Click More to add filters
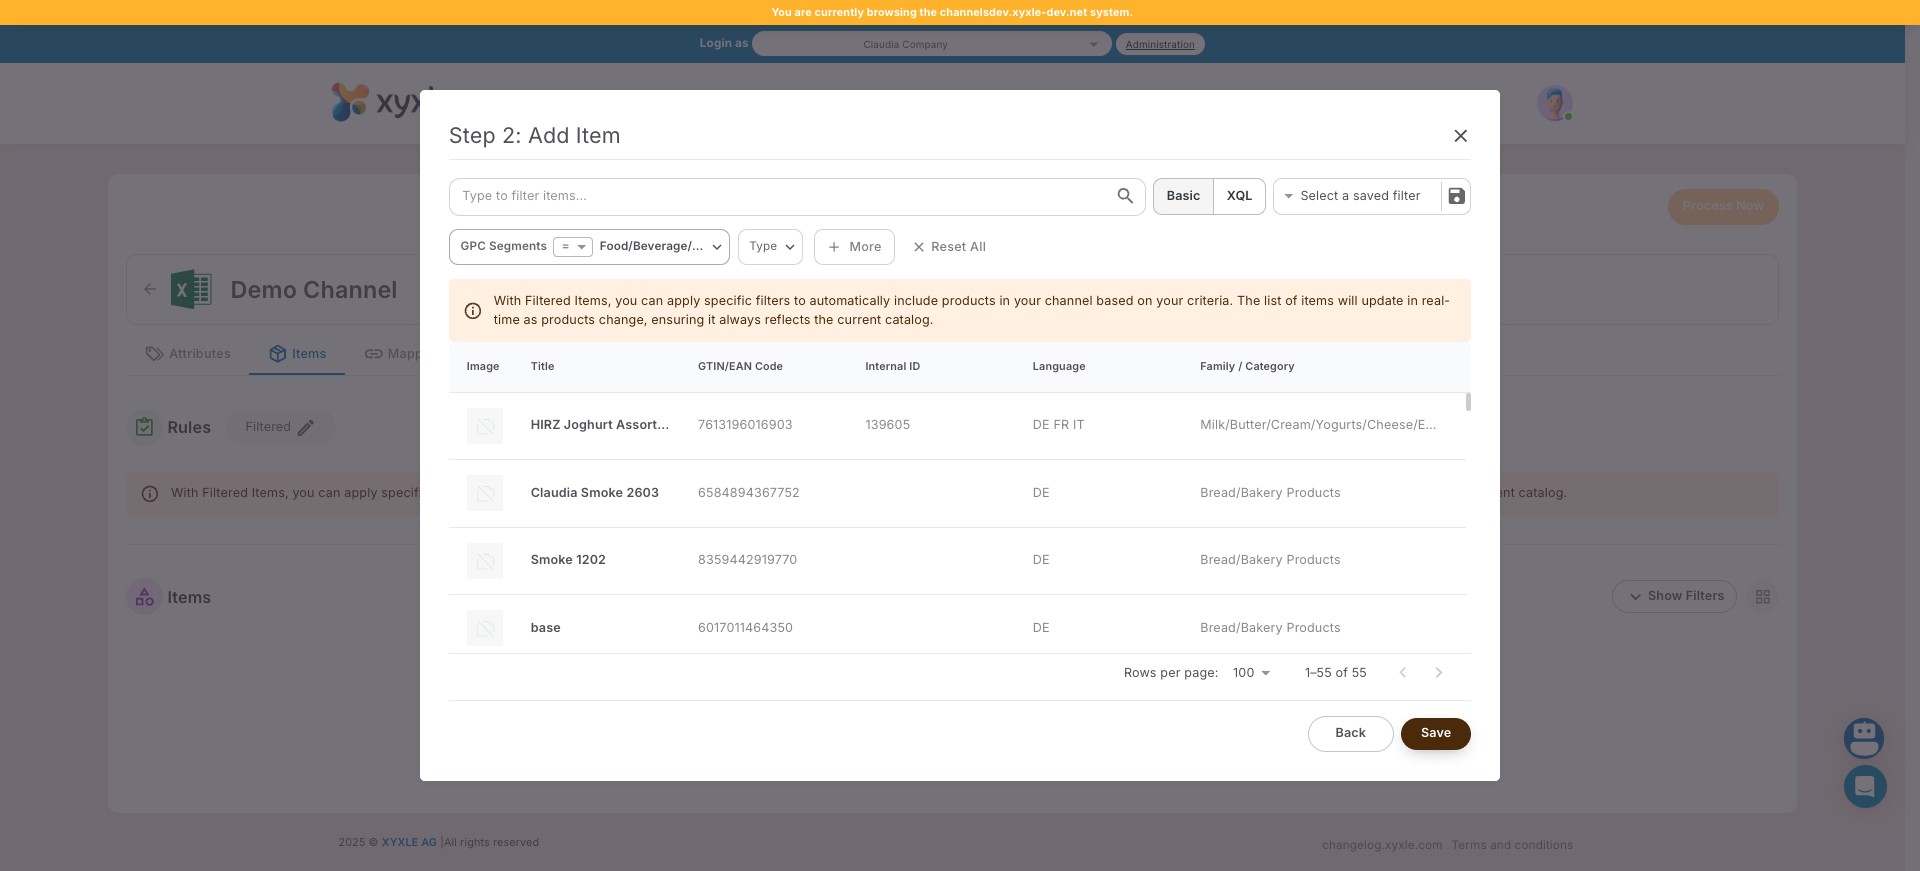This screenshot has height=871, width=1920. pyautogui.click(x=854, y=247)
